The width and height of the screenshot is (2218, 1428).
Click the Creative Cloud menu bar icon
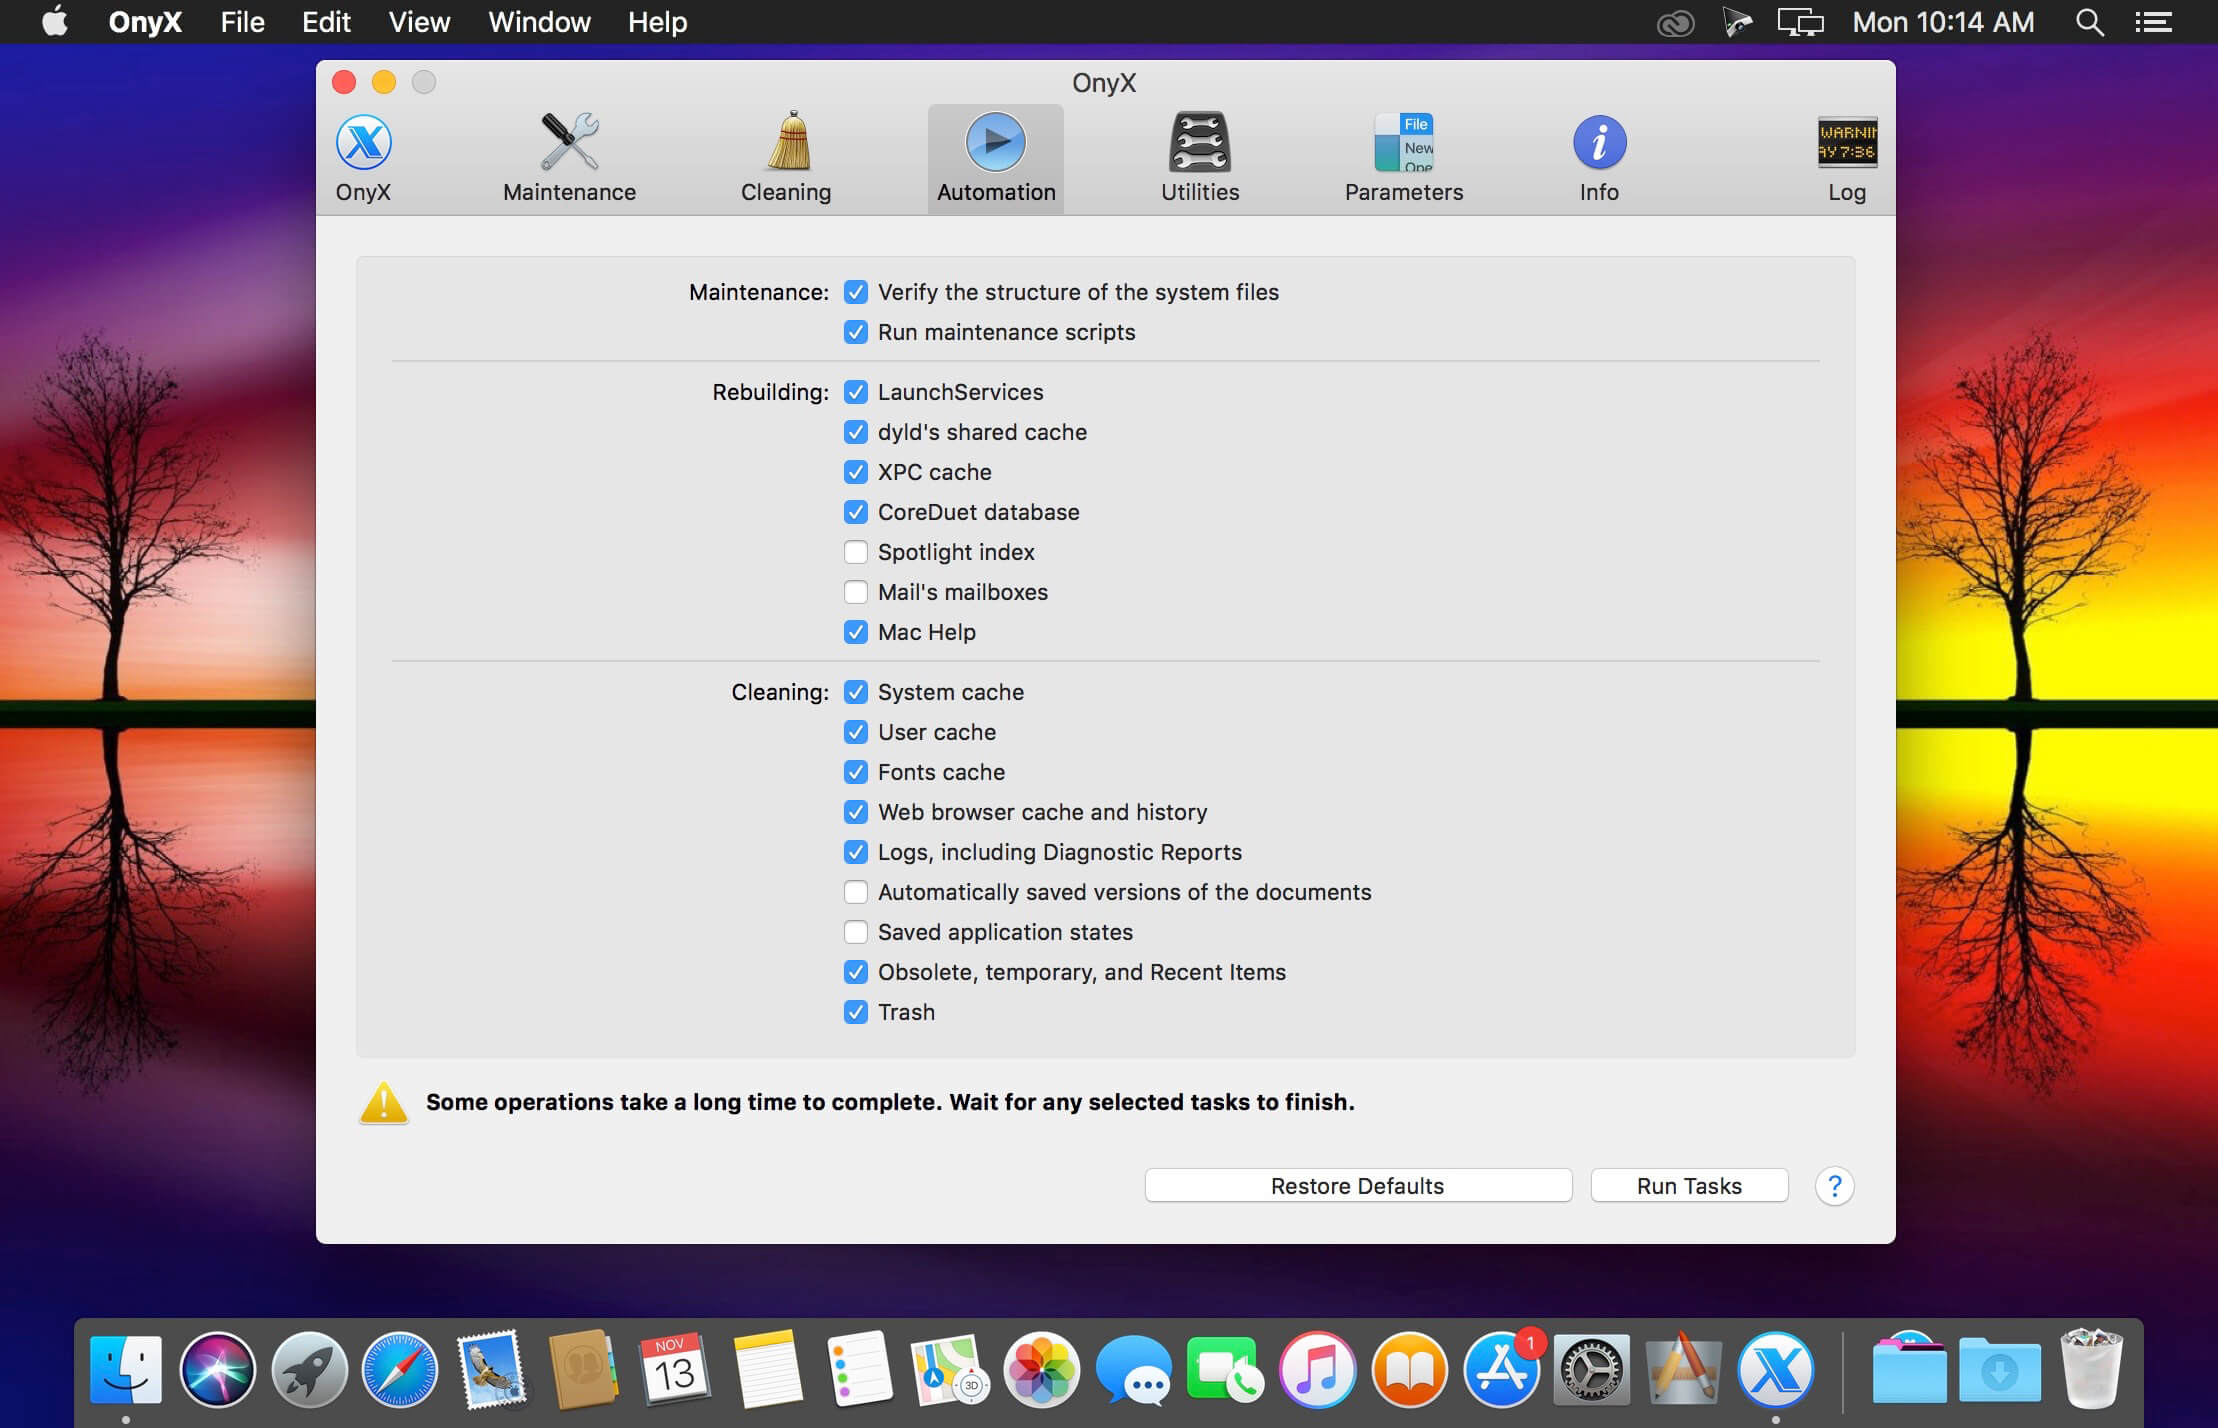point(1675,23)
